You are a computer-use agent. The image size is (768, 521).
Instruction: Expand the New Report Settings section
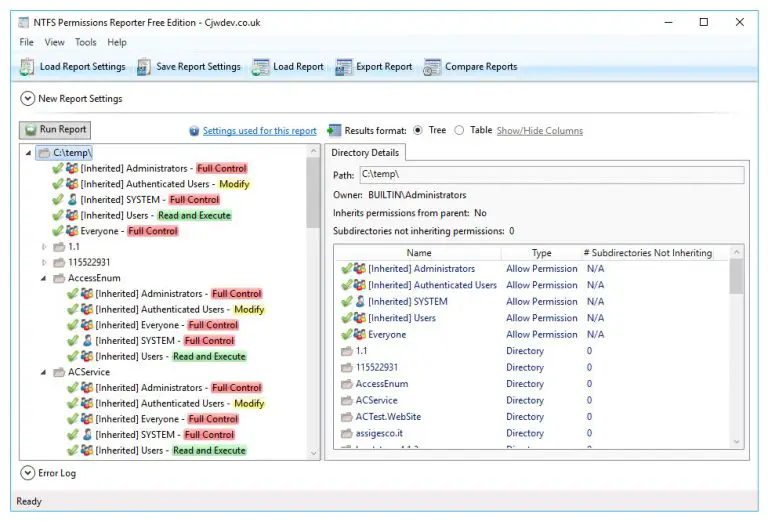[x=27, y=99]
